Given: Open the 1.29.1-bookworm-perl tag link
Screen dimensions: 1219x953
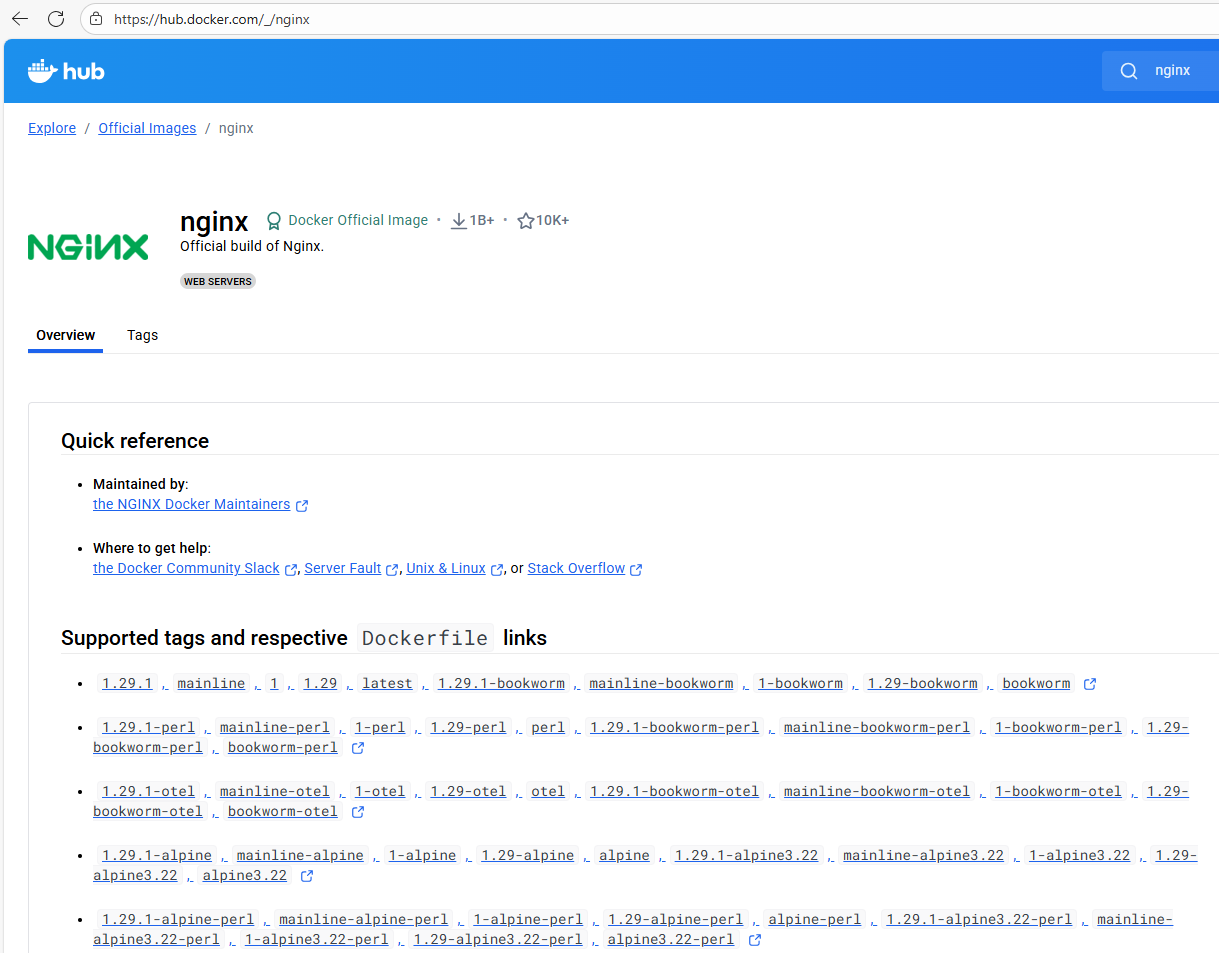Looking at the screenshot, I should 674,727.
